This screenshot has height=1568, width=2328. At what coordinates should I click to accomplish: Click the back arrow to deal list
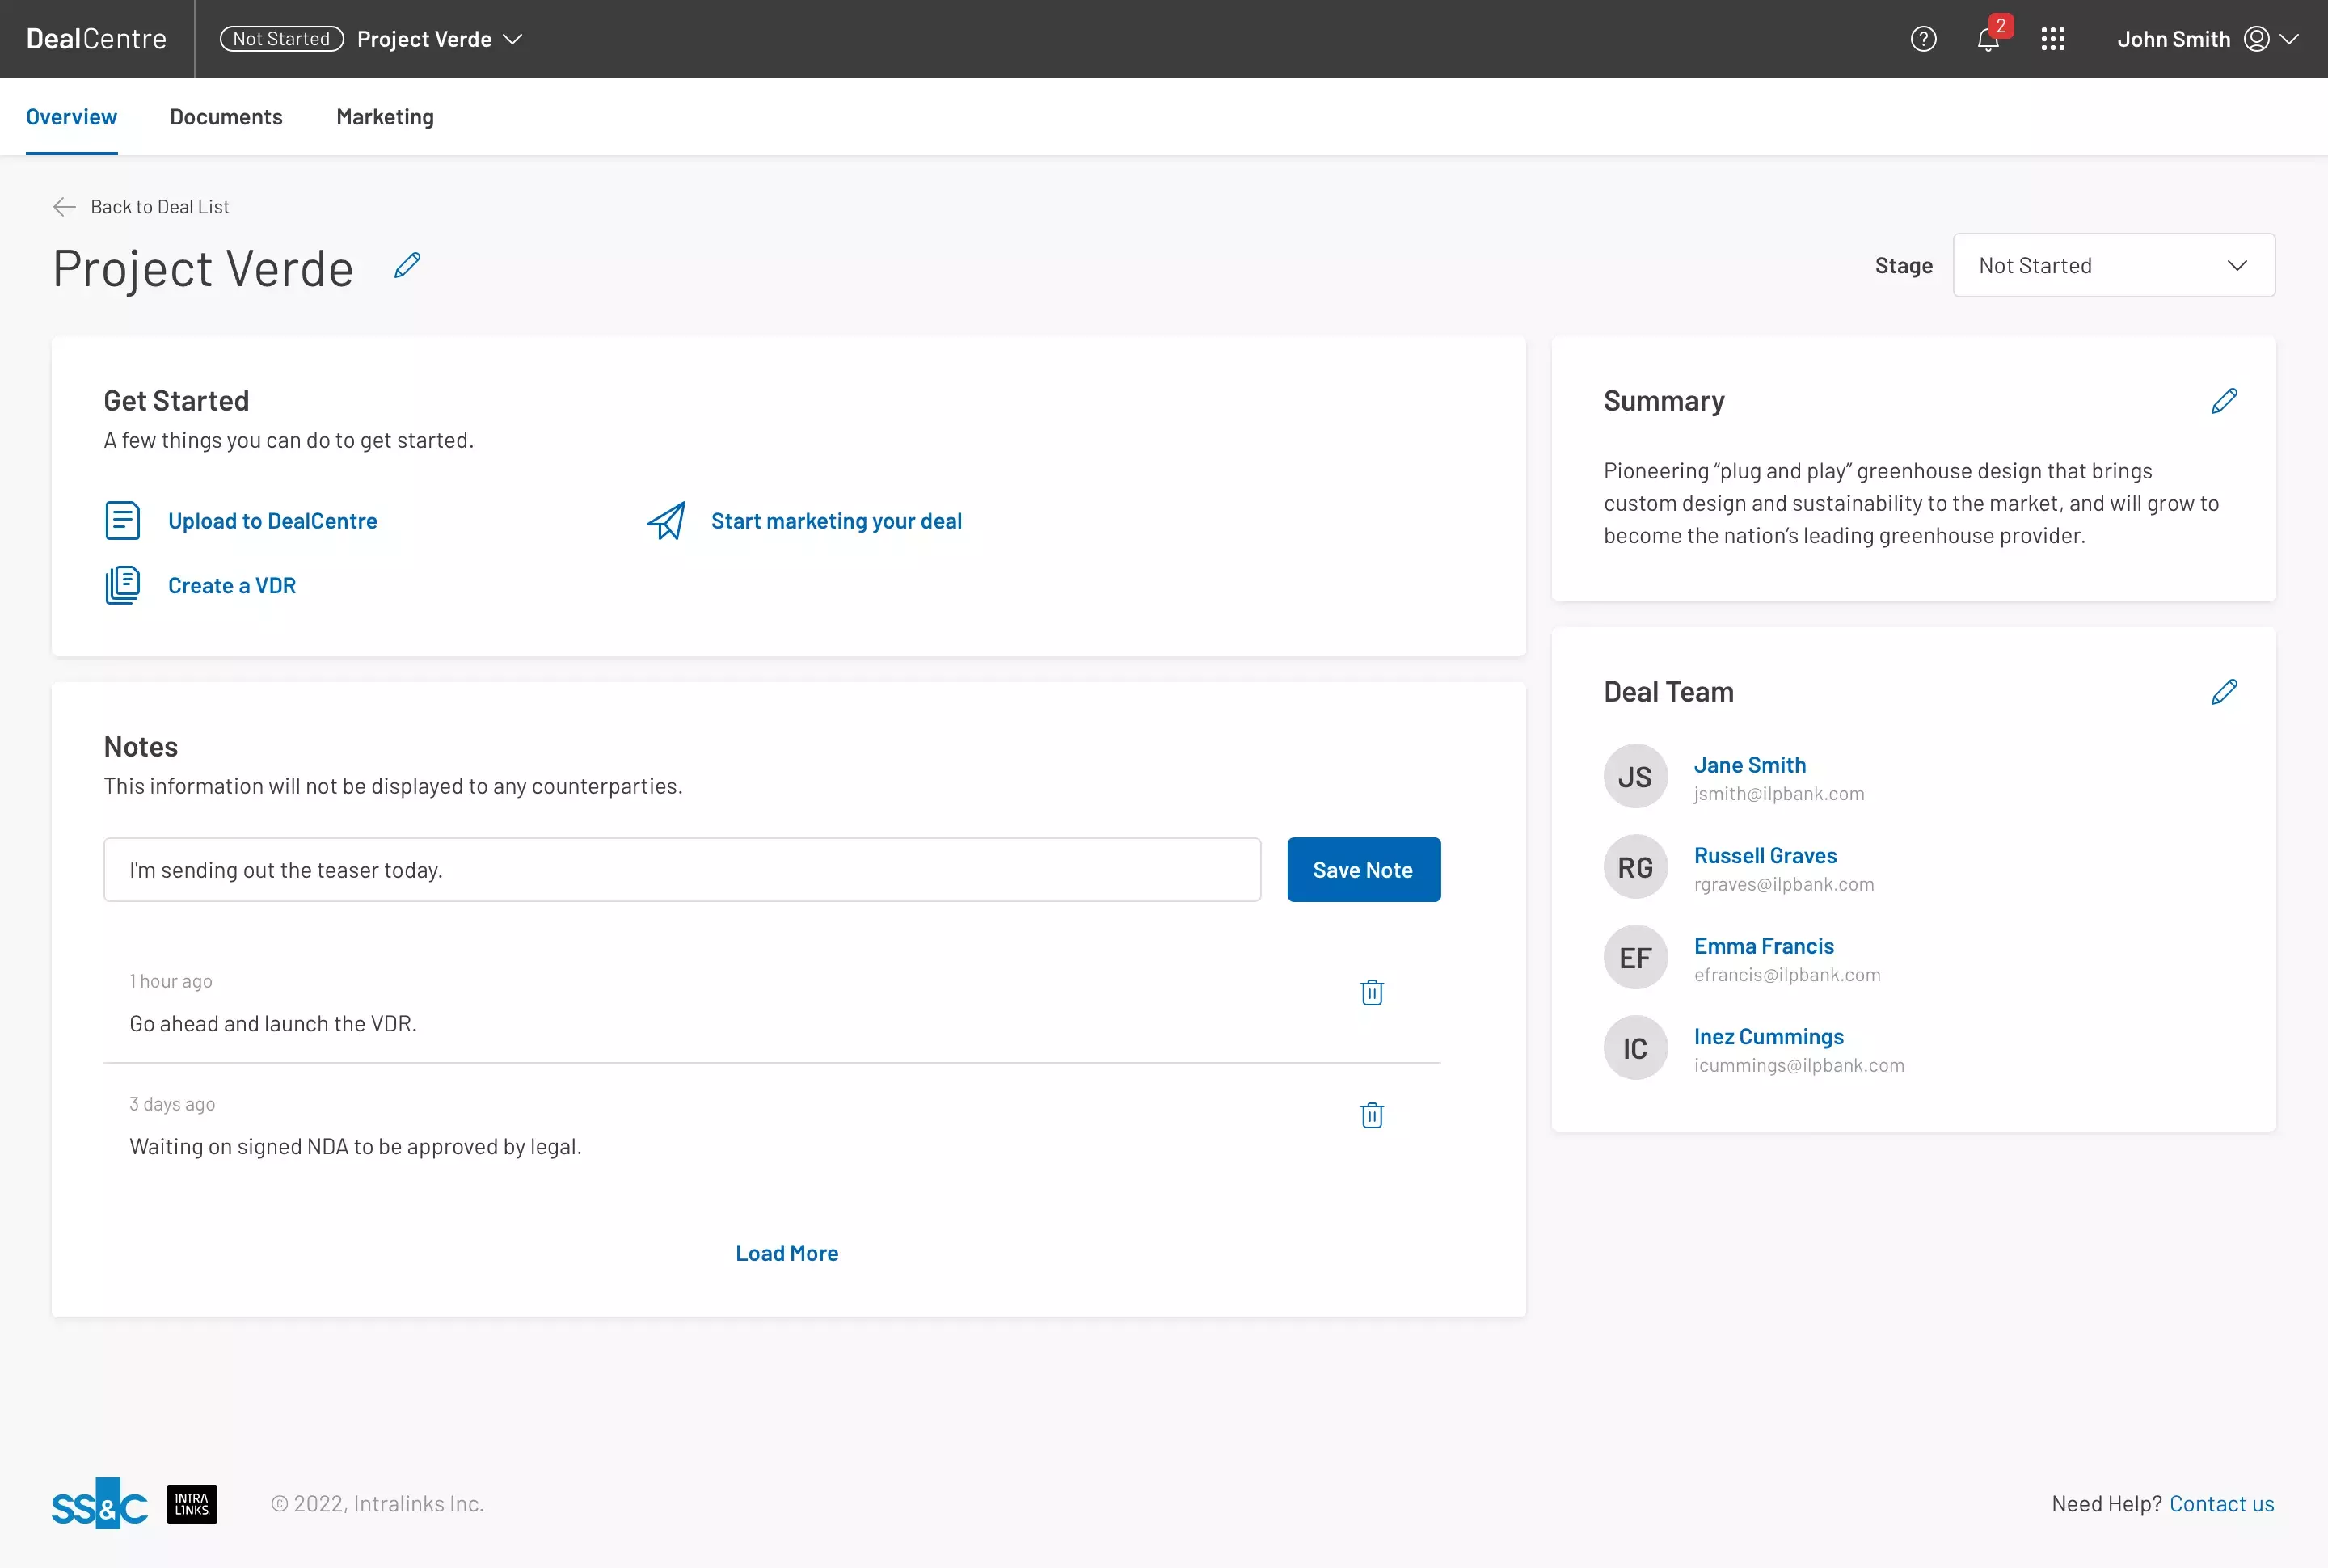(x=64, y=207)
